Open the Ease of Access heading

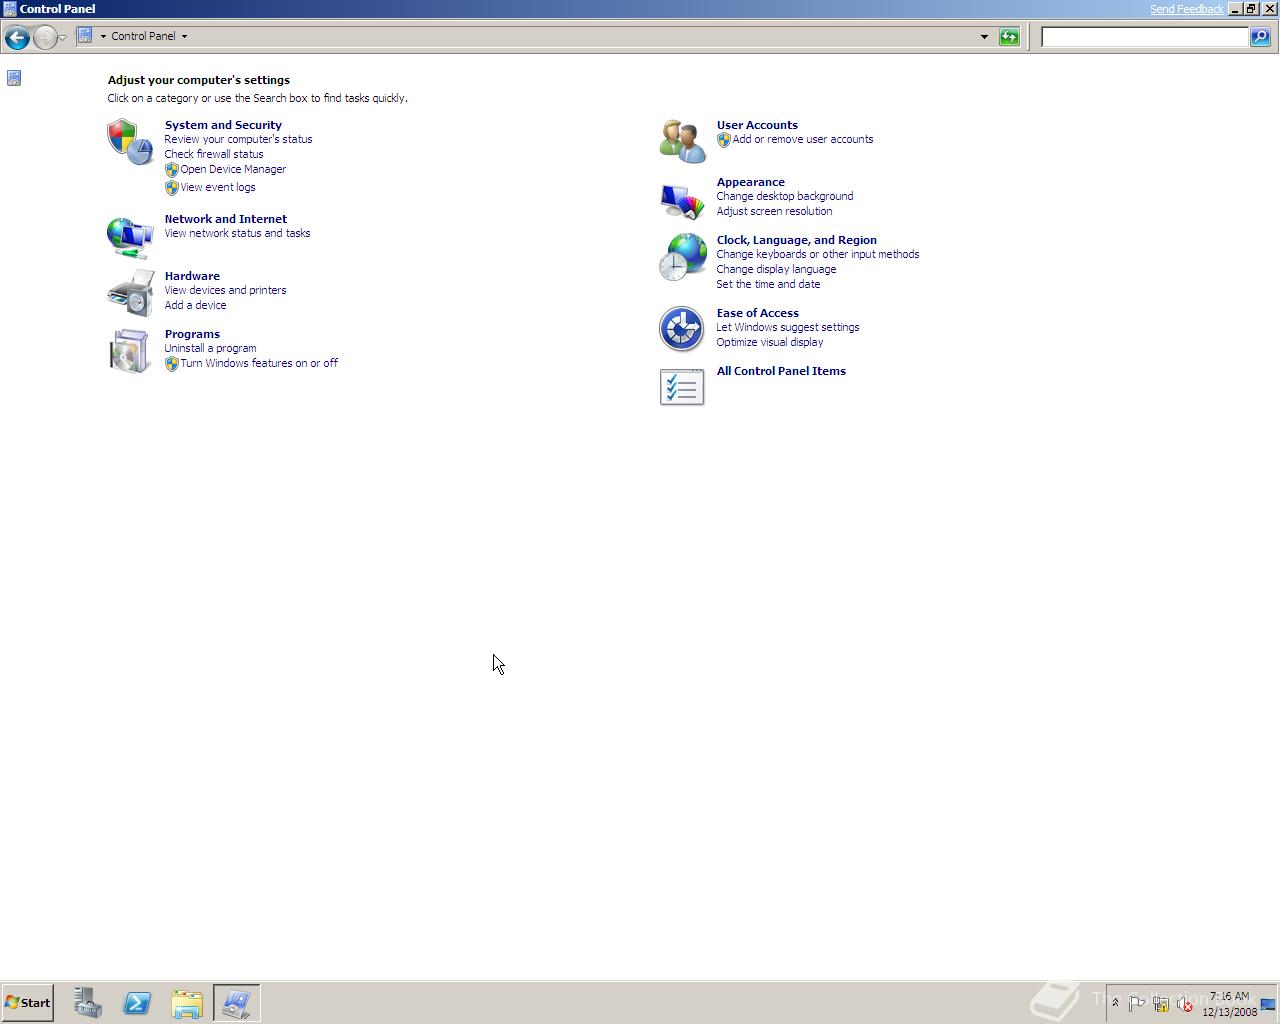point(757,313)
